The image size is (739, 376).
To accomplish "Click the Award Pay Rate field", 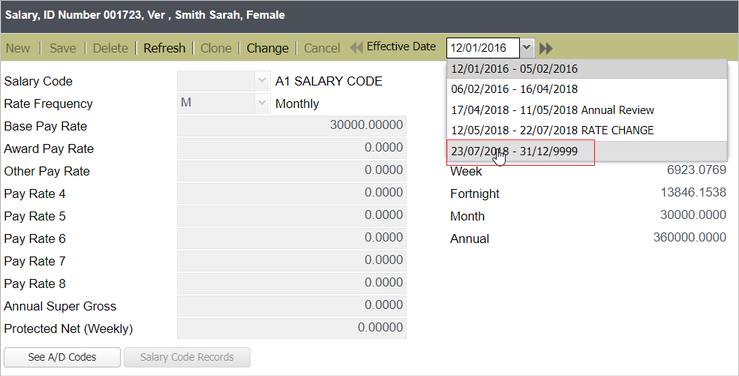I will pos(292,148).
